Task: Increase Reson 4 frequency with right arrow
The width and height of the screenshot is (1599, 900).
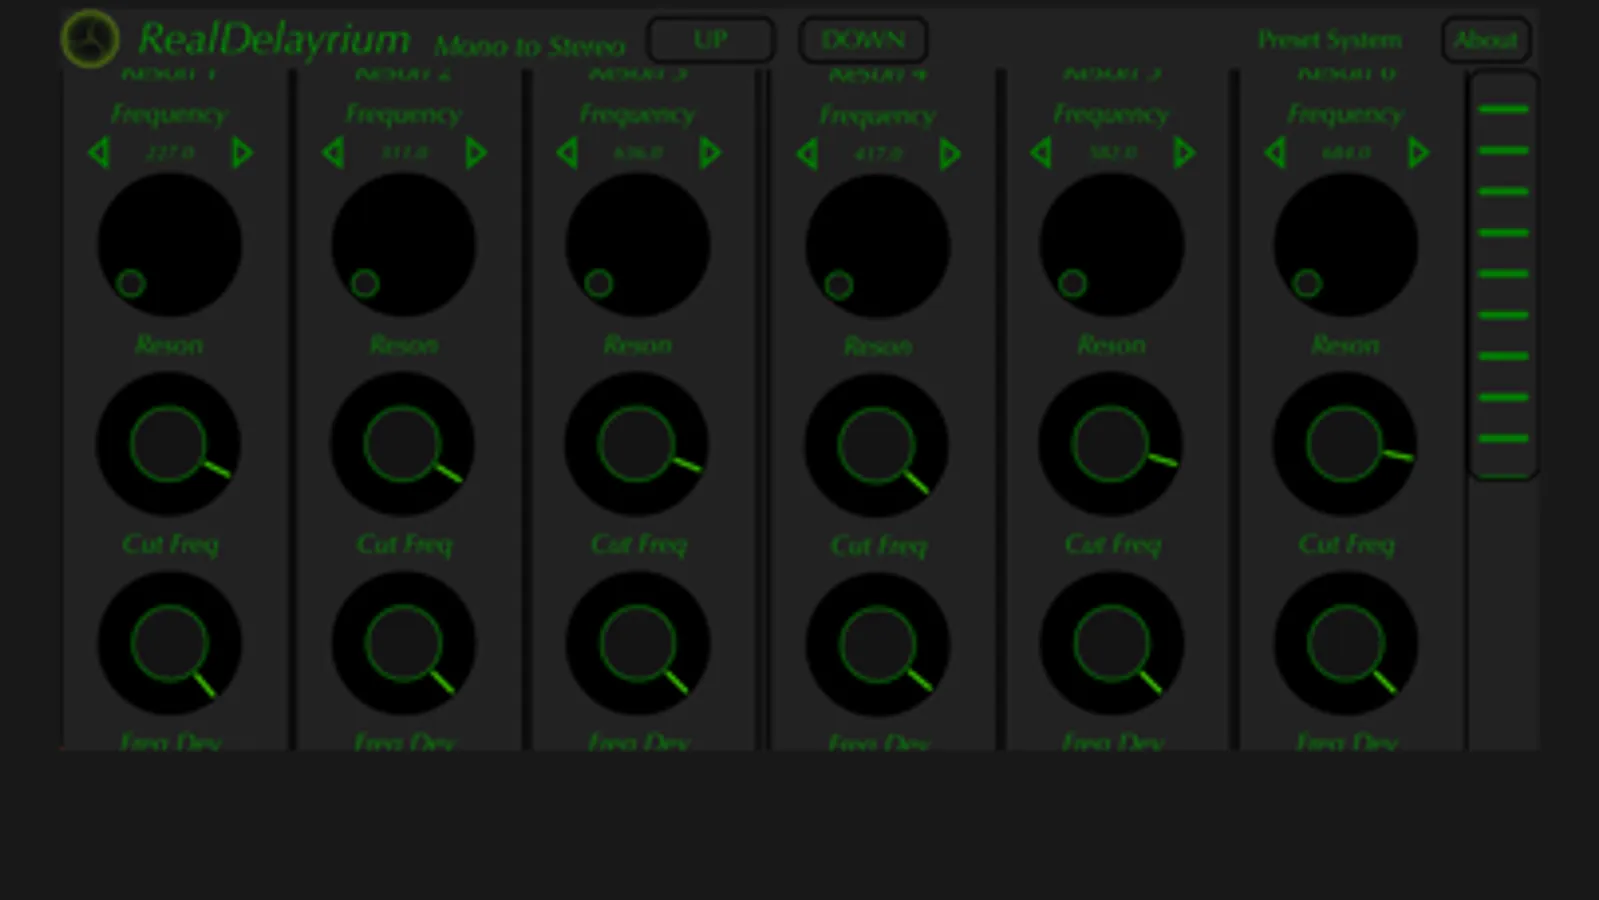Action: (950, 154)
